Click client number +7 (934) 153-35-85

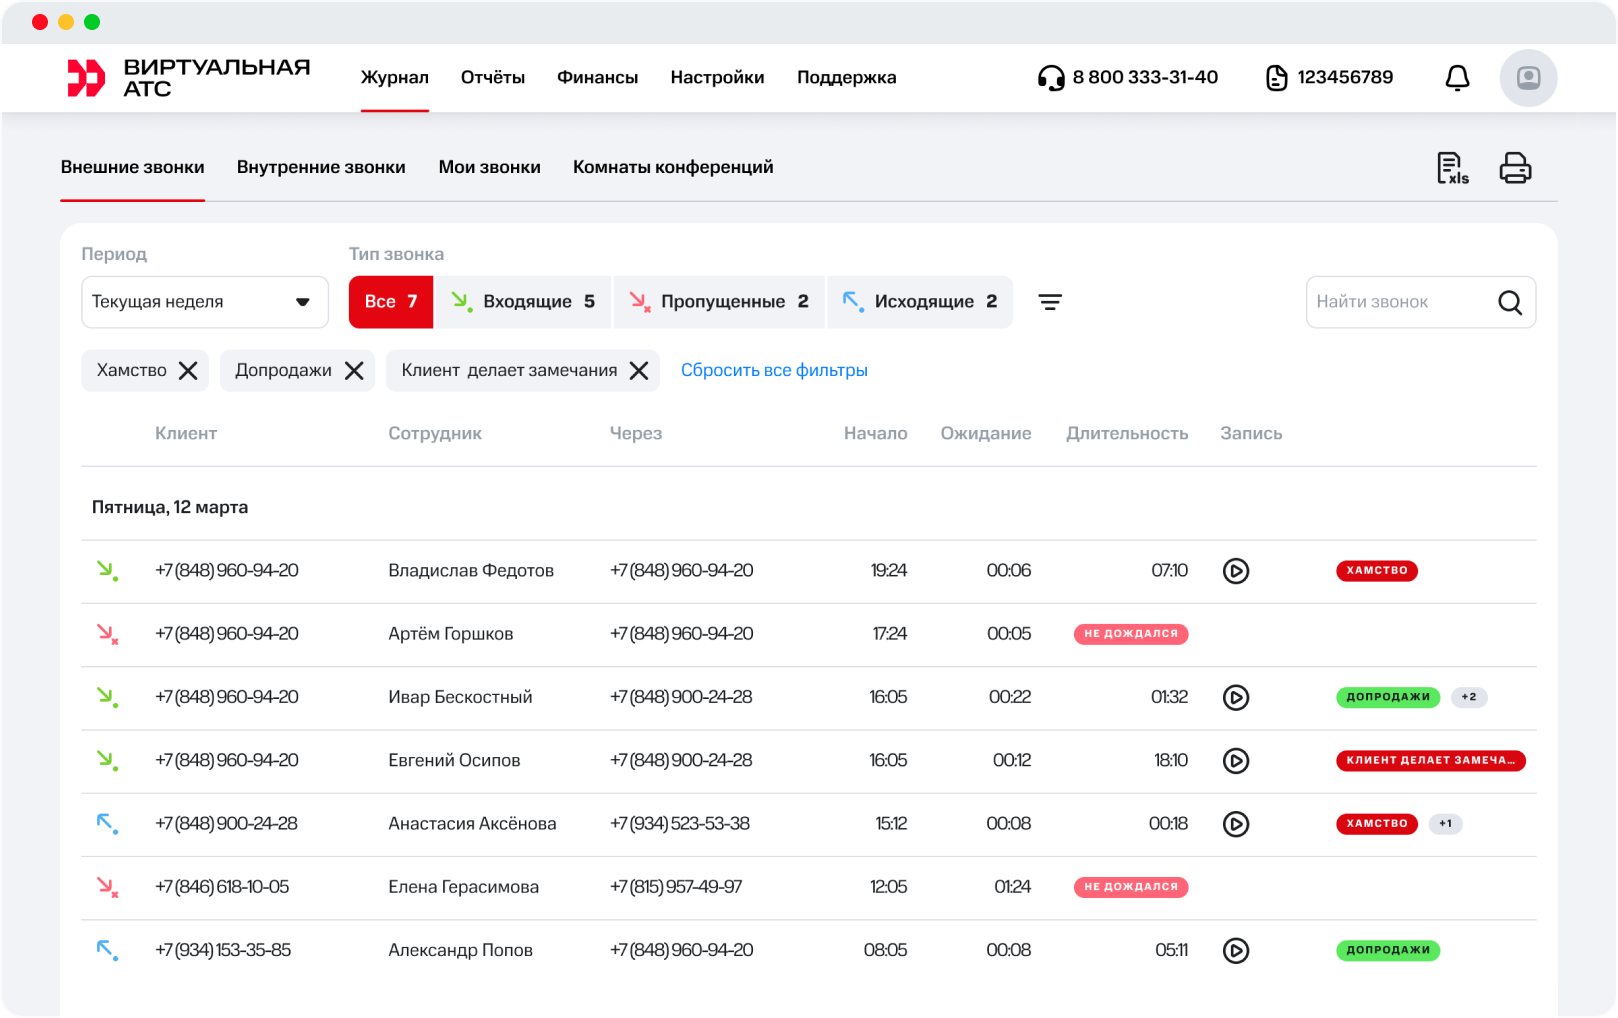[223, 950]
